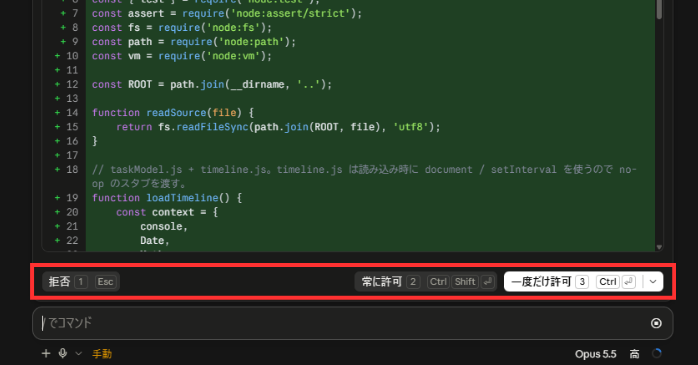Stop generation with the circular stop icon
Viewport: 698px width, 365px height.
pyautogui.click(x=656, y=323)
